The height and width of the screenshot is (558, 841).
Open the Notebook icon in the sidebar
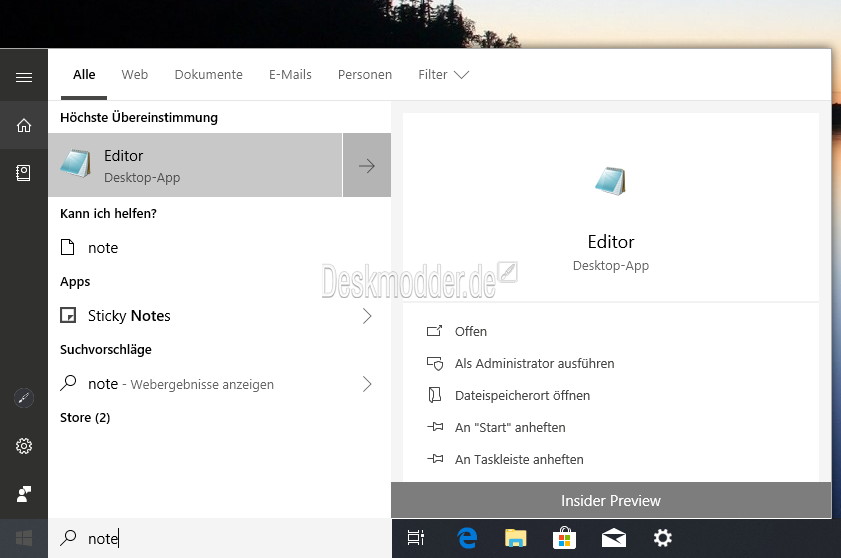pos(24,173)
